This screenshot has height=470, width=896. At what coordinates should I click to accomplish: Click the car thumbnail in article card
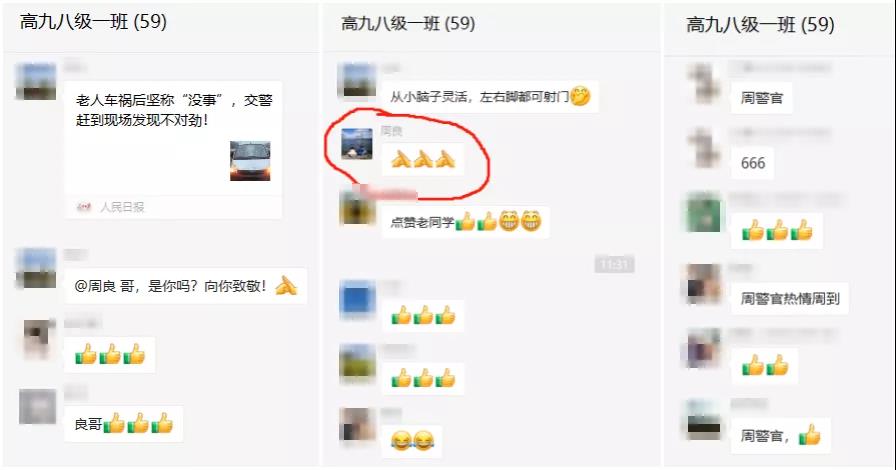point(250,161)
